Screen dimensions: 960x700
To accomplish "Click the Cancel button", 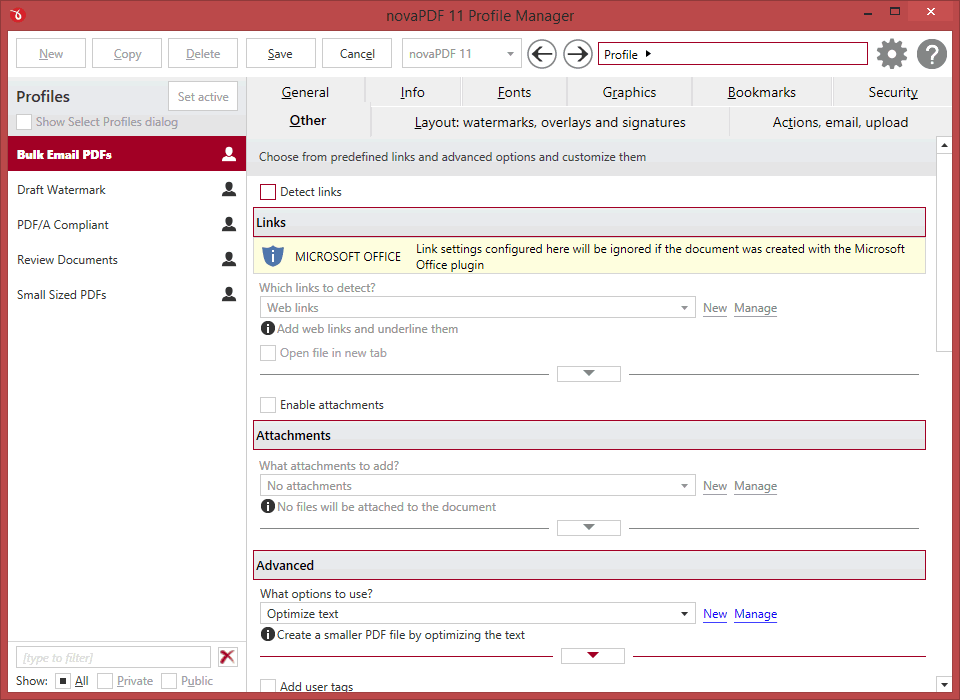I will (x=357, y=54).
